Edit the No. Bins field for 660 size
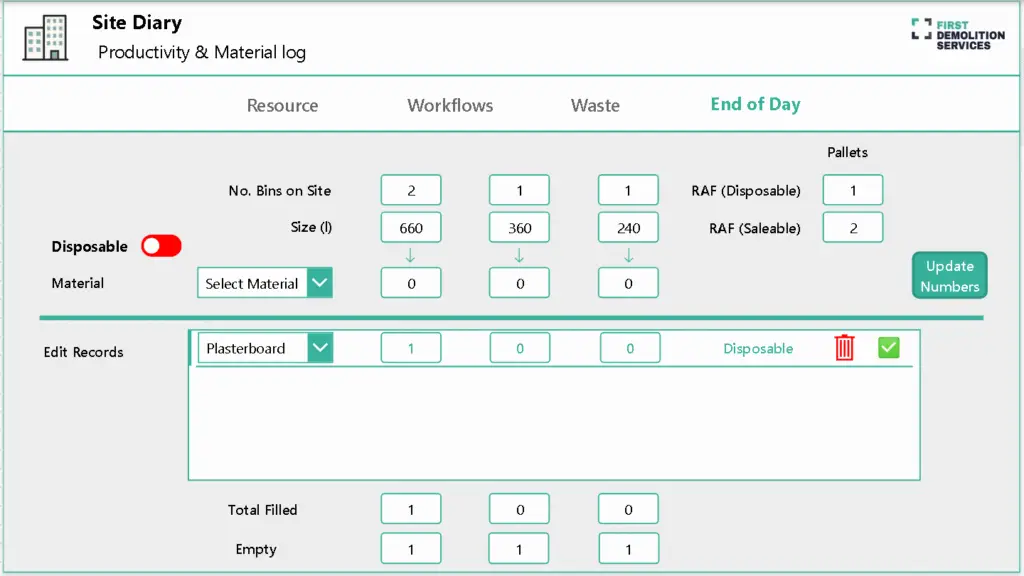The image size is (1024, 576). (410, 190)
